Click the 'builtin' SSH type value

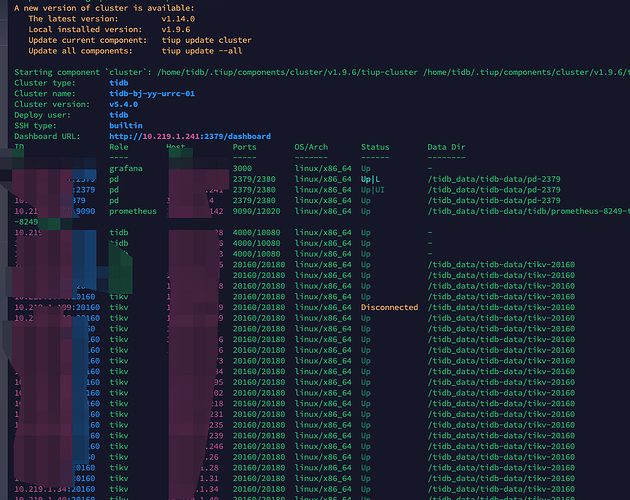(x=127, y=125)
